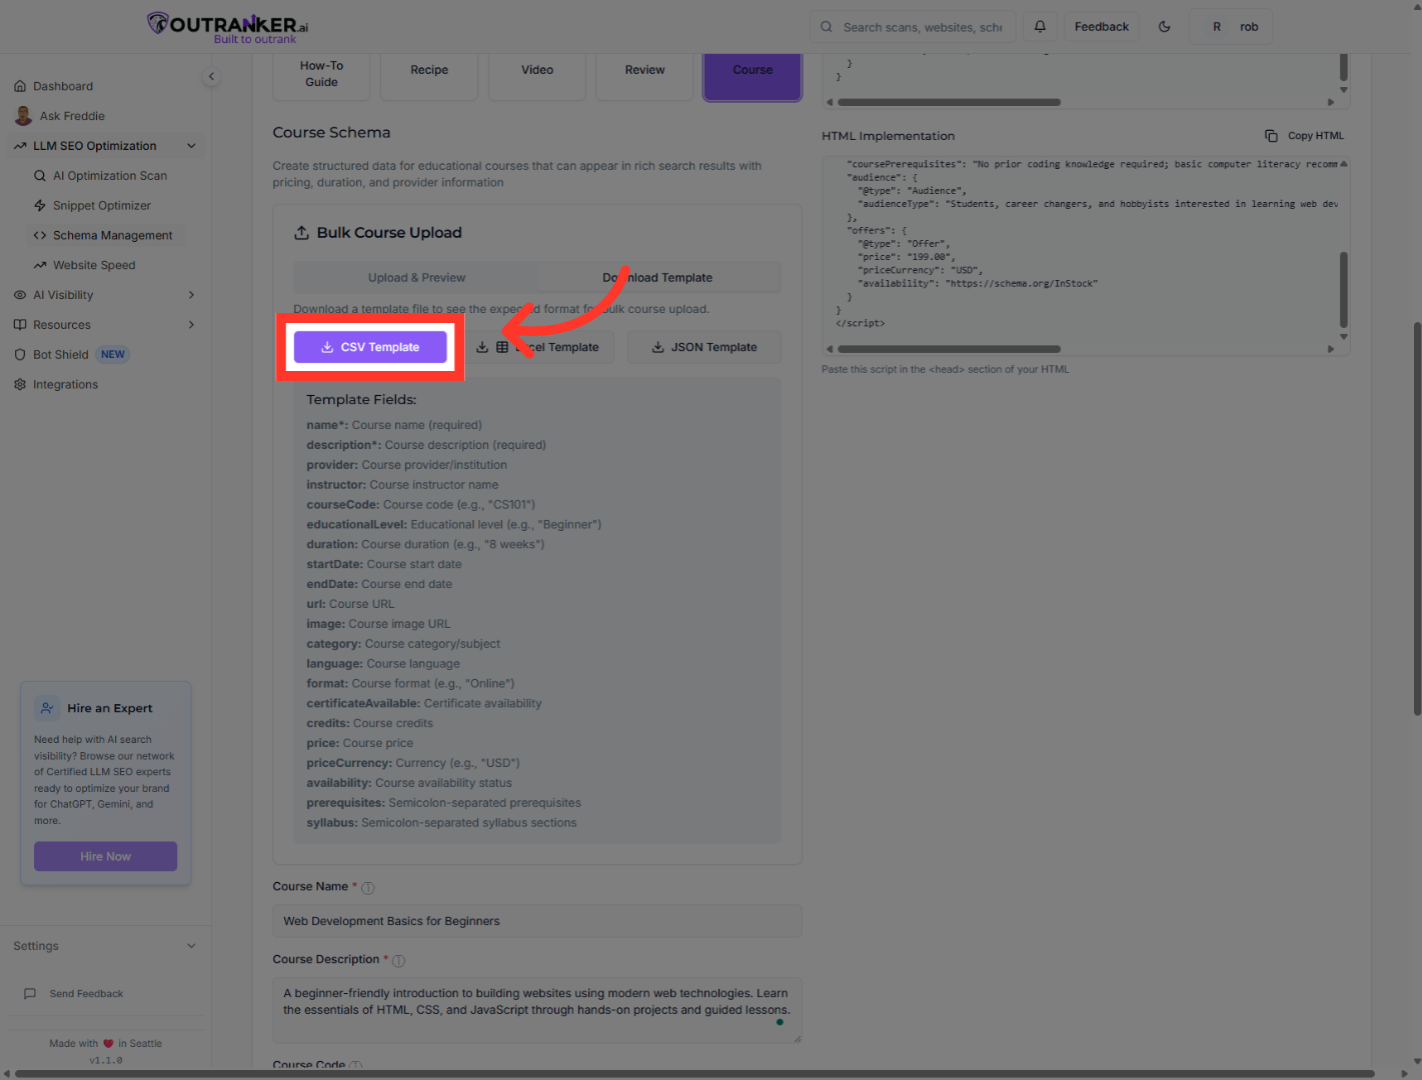Open Ask Freddie via its avatar icon
The width and height of the screenshot is (1422, 1080).
pos(23,115)
